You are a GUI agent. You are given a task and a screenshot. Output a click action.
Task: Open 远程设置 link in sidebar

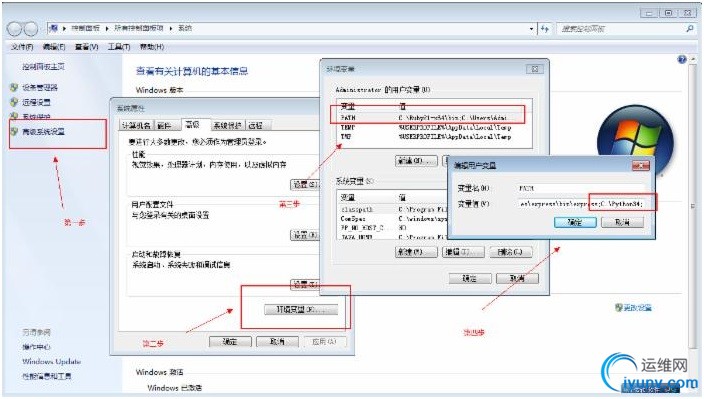[x=36, y=102]
